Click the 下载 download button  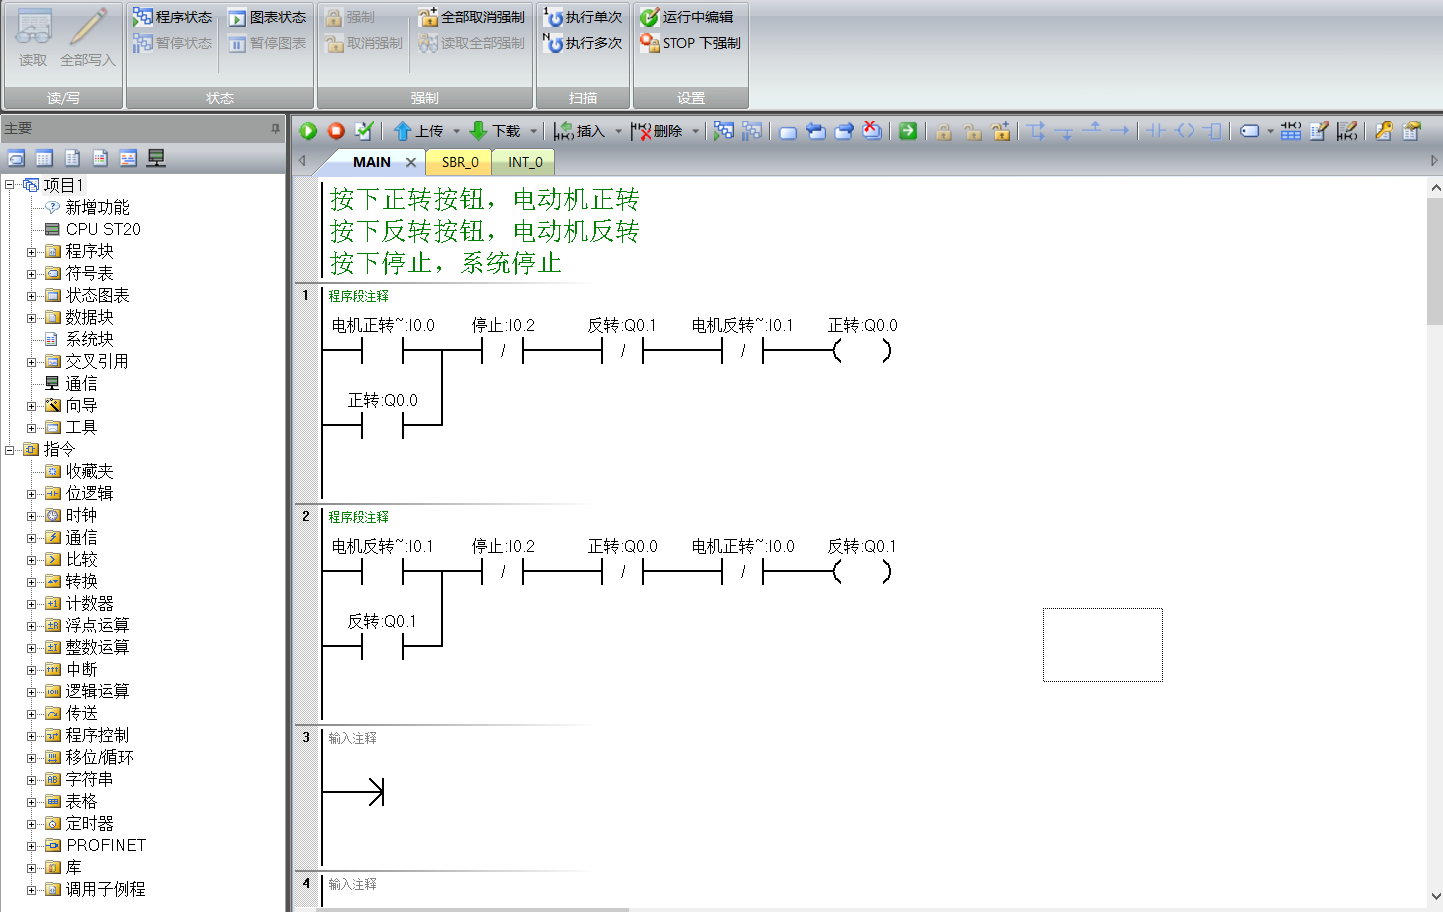[x=495, y=131]
